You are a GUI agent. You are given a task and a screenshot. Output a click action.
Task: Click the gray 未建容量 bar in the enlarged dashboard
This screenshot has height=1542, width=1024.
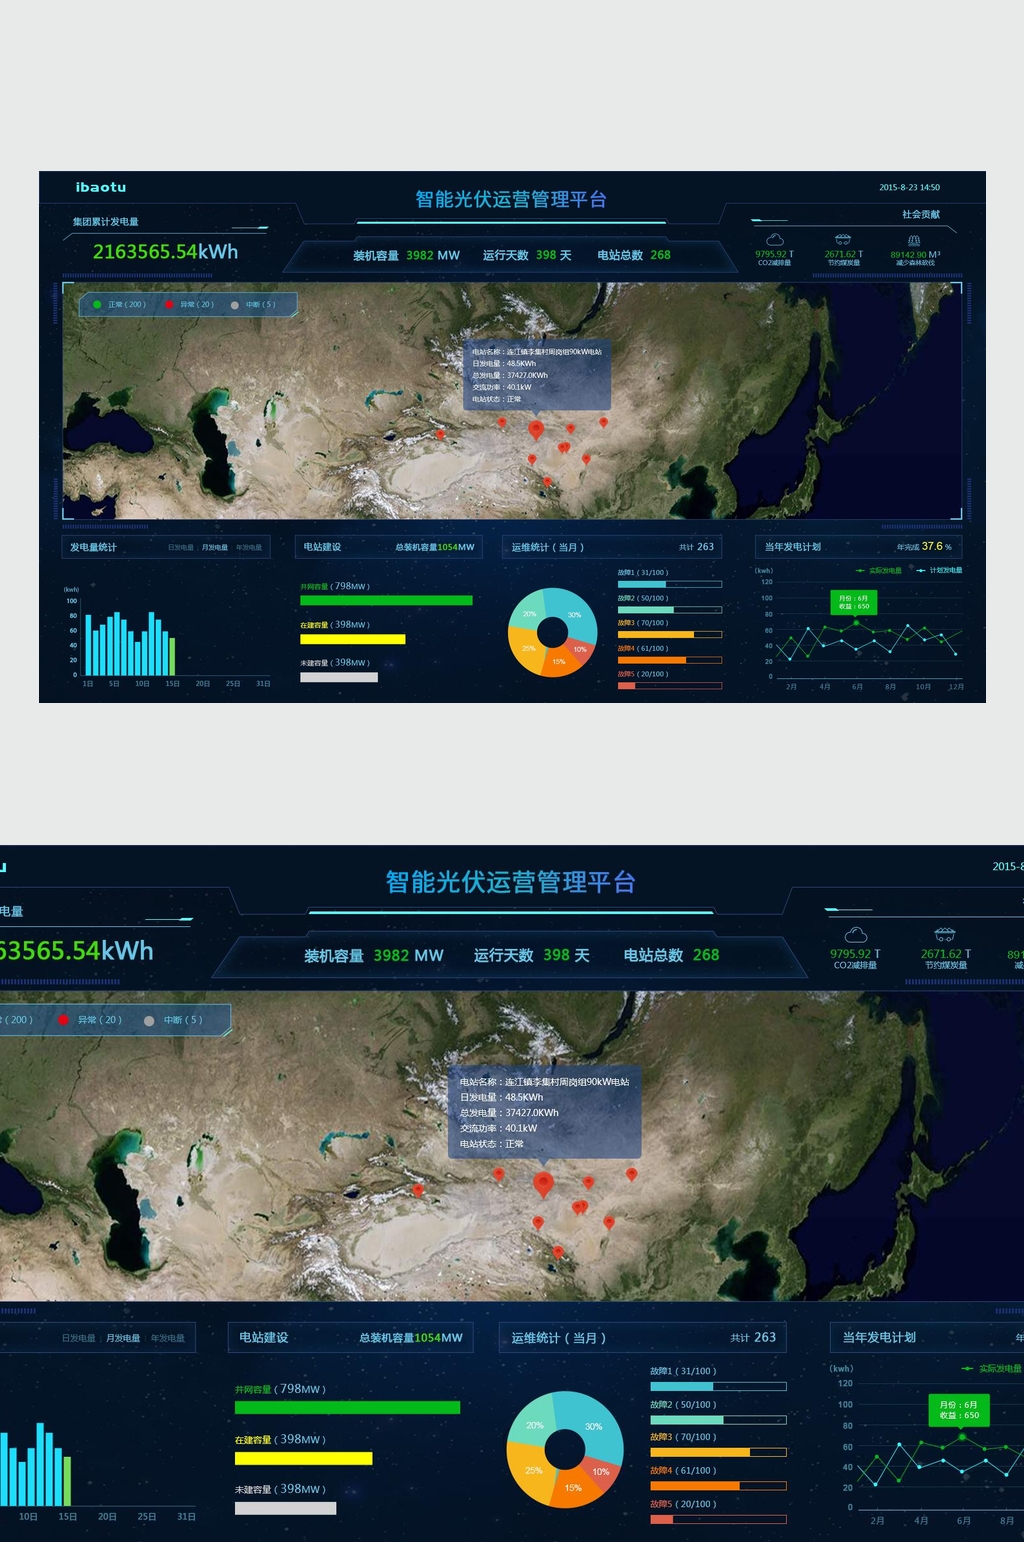click(x=286, y=1508)
